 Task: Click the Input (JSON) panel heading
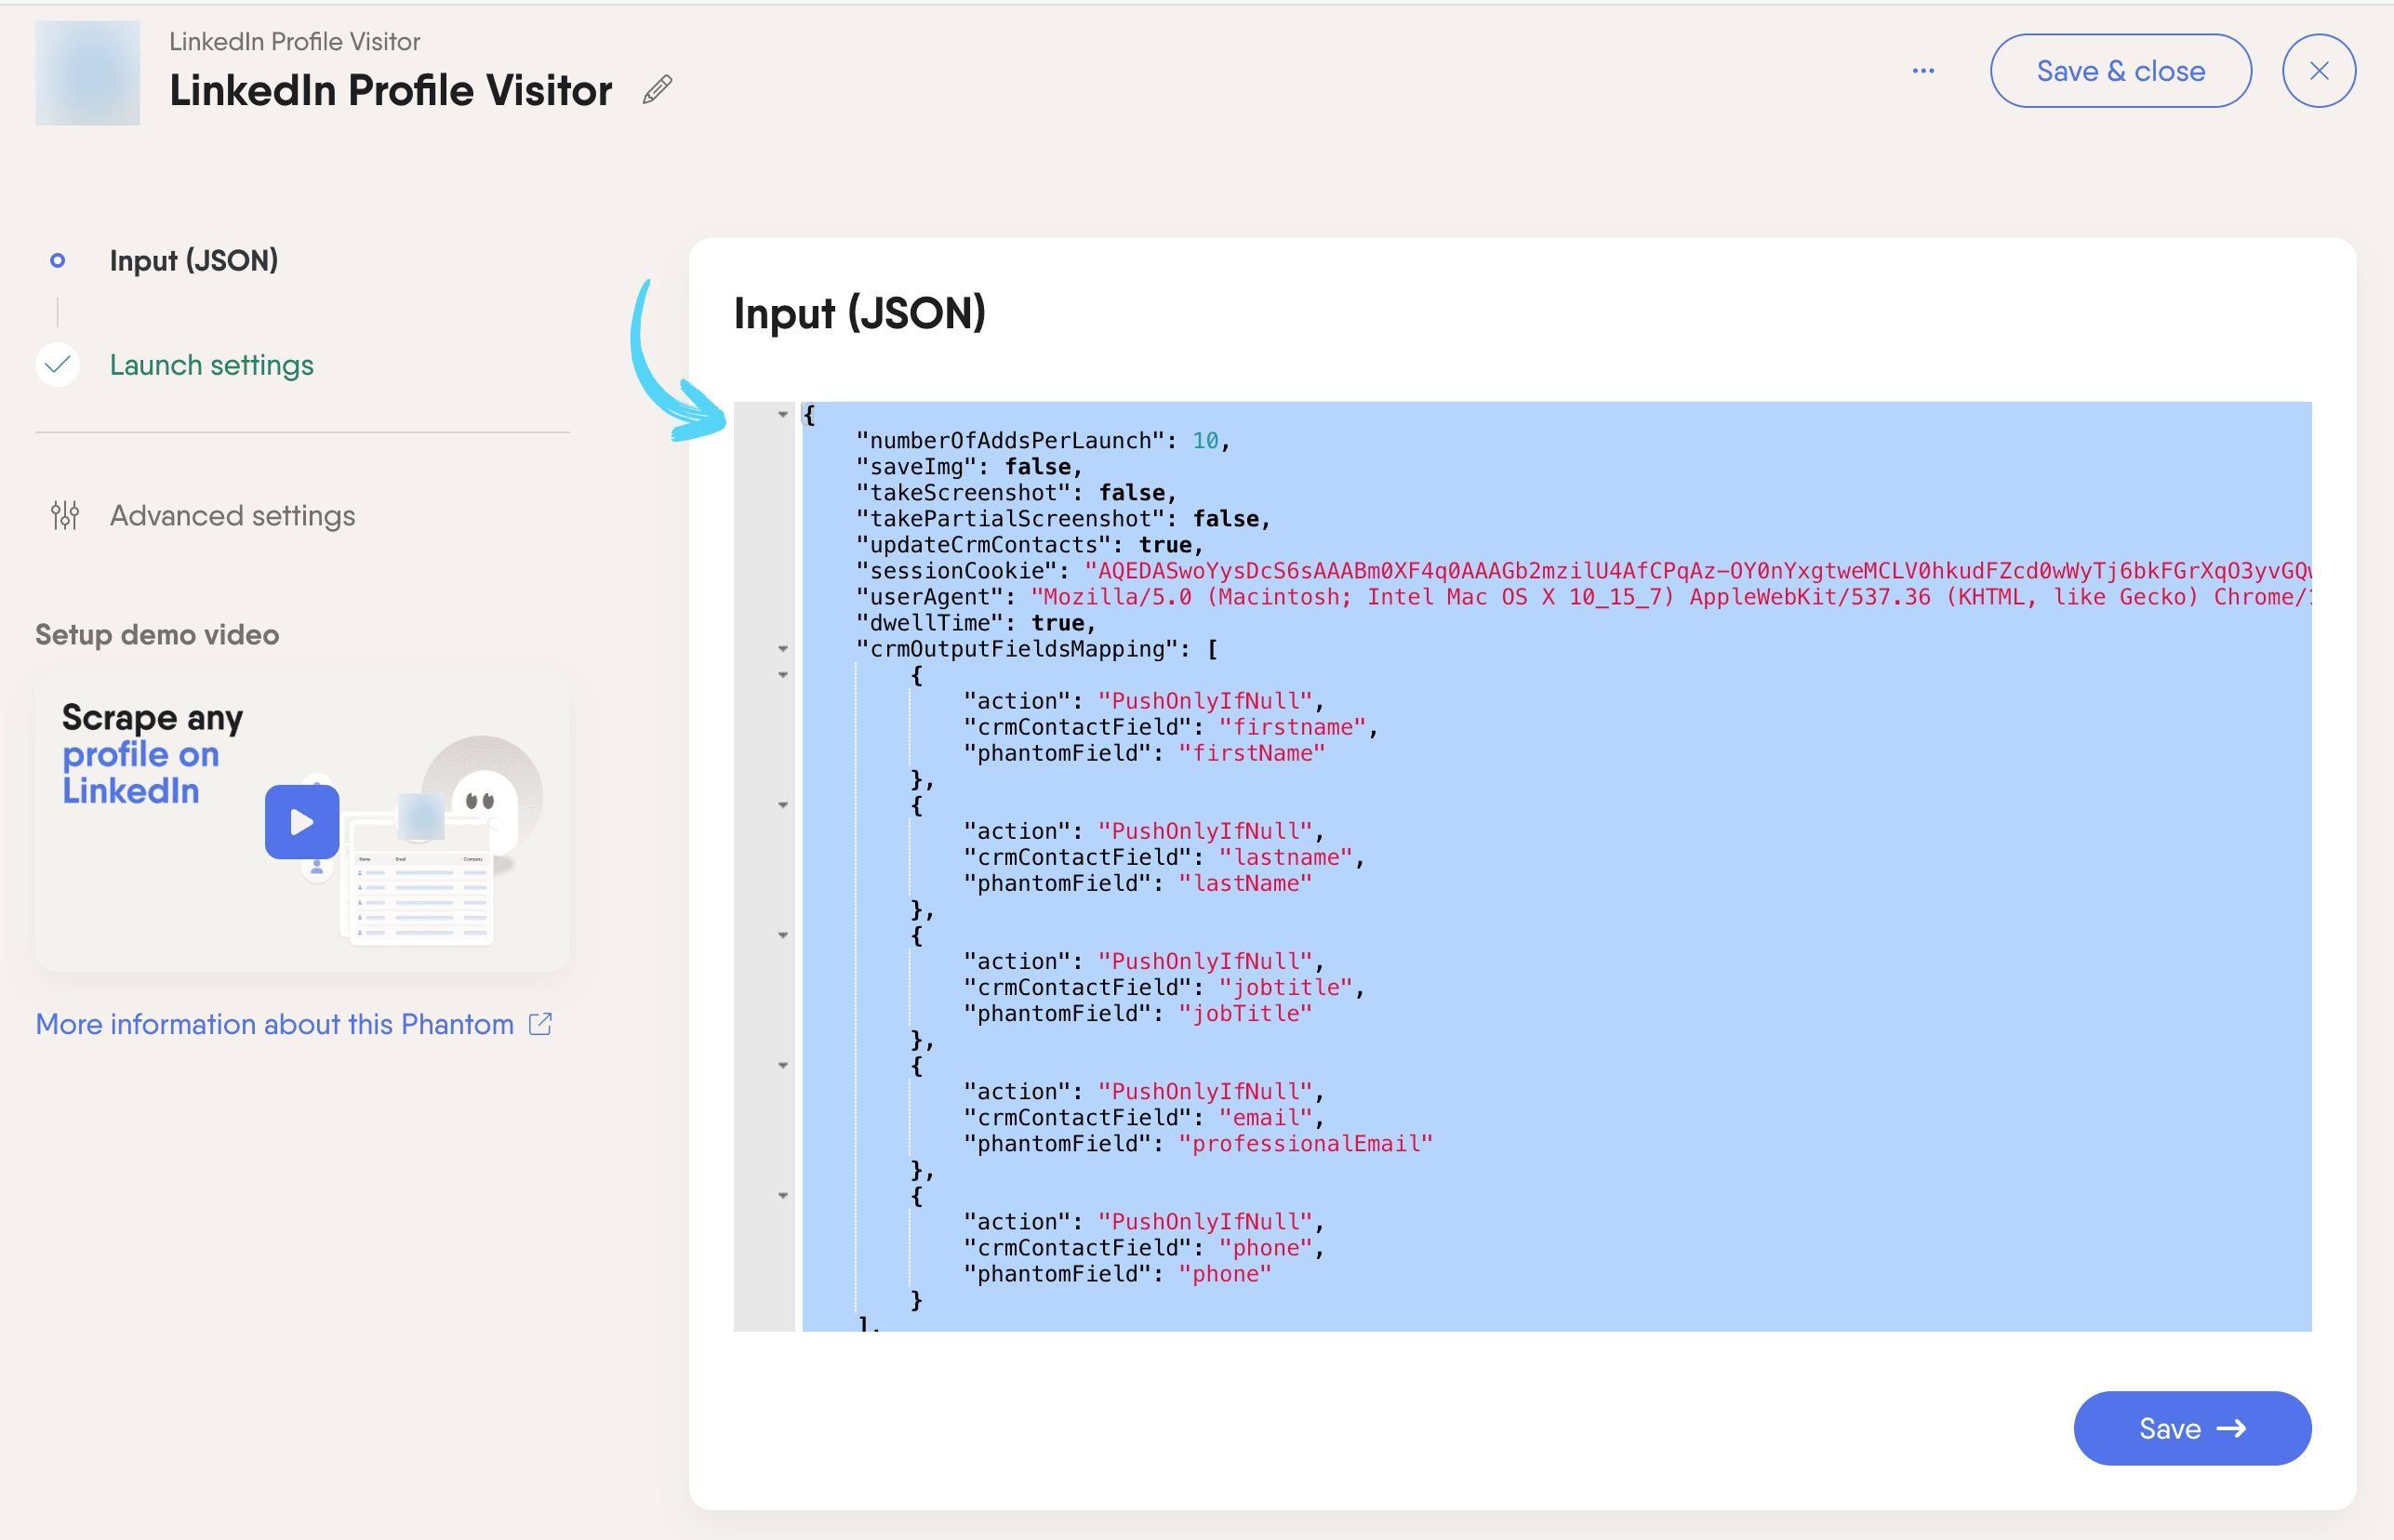[x=859, y=313]
